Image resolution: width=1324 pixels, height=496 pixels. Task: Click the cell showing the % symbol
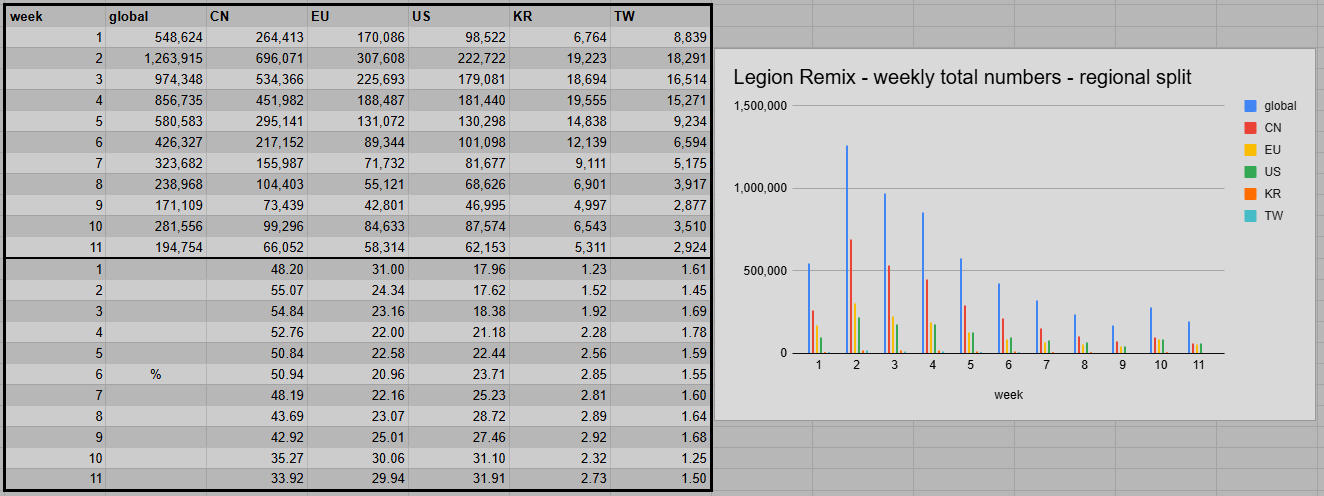click(x=155, y=374)
